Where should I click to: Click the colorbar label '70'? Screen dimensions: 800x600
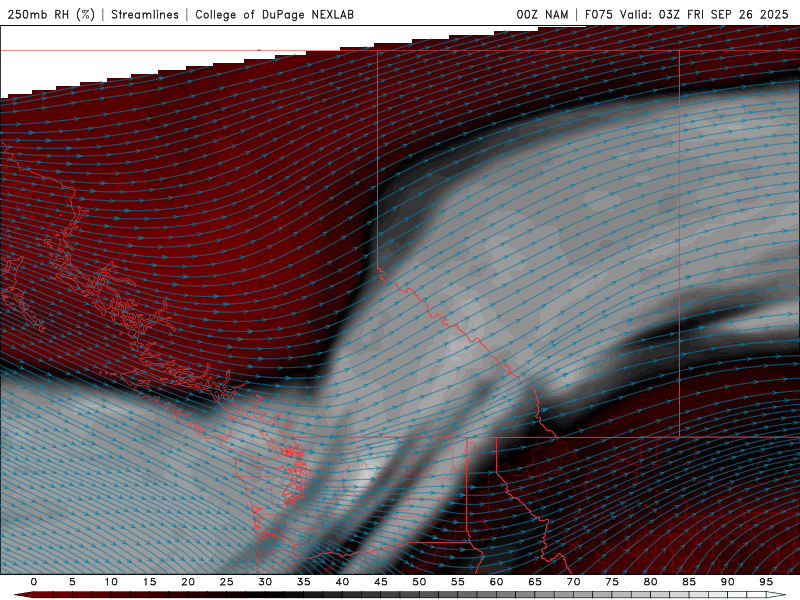[573, 582]
